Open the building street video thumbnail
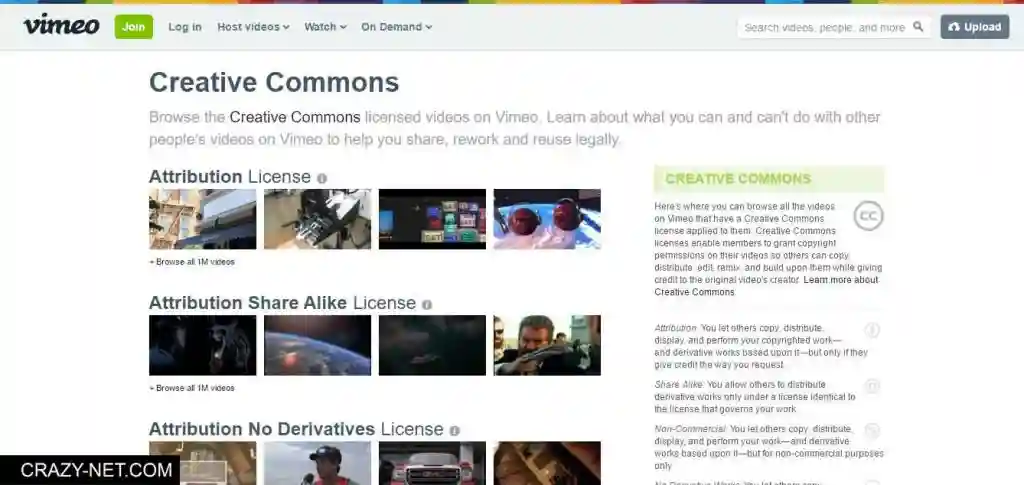This screenshot has height=485, width=1024. click(202, 219)
